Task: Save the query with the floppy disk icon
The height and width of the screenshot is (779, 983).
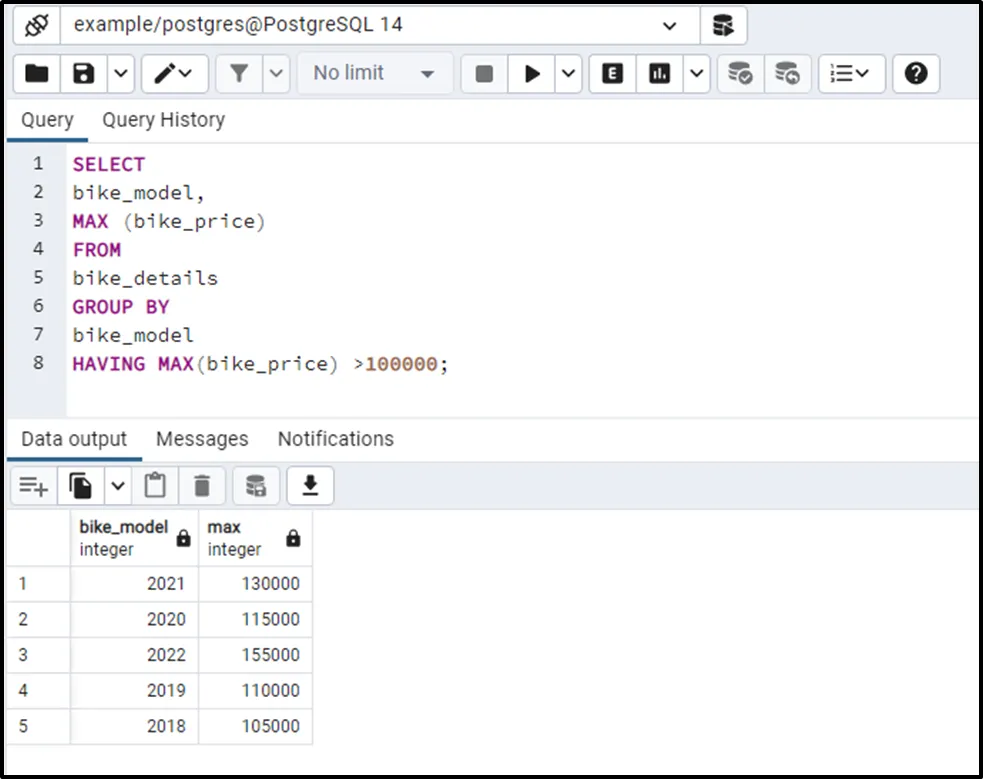Action: pyautogui.click(x=85, y=73)
